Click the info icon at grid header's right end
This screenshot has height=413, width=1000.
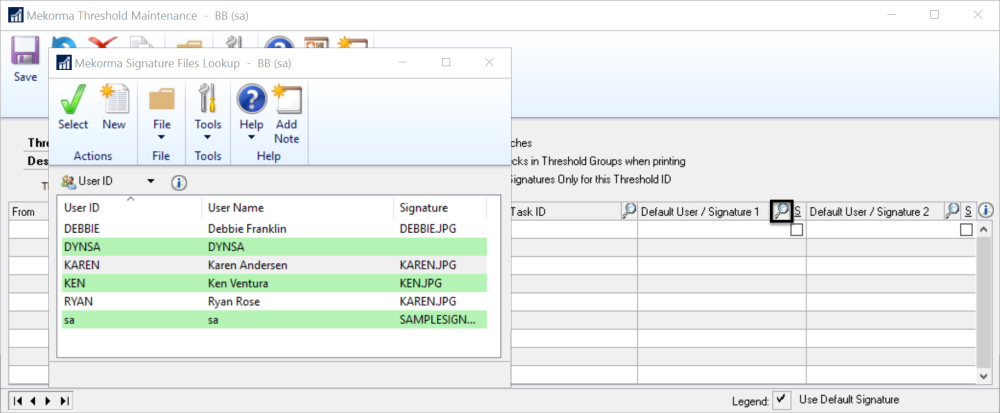point(985,210)
